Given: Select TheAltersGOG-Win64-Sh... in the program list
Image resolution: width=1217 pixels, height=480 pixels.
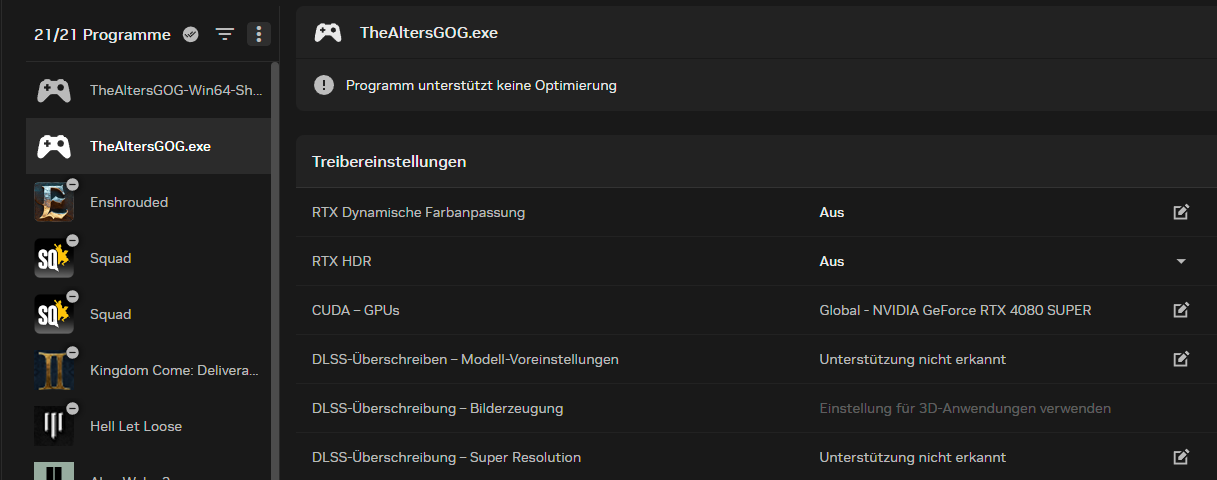Looking at the screenshot, I should tap(175, 90).
